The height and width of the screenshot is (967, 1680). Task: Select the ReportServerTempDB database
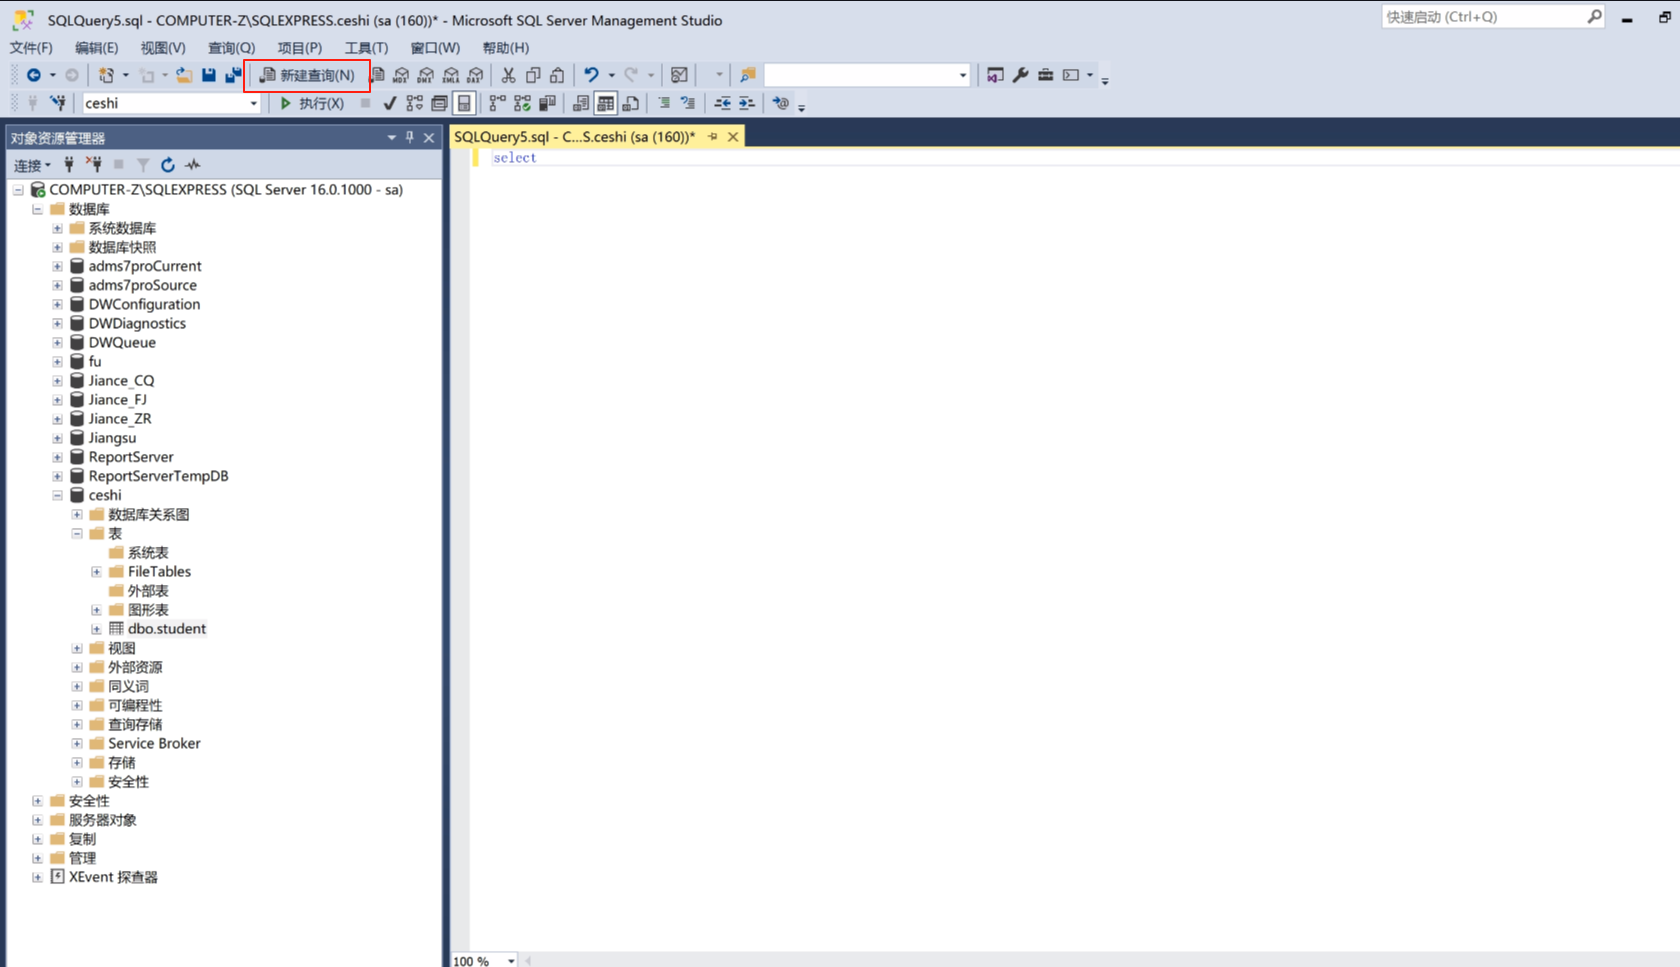pyautogui.click(x=158, y=476)
